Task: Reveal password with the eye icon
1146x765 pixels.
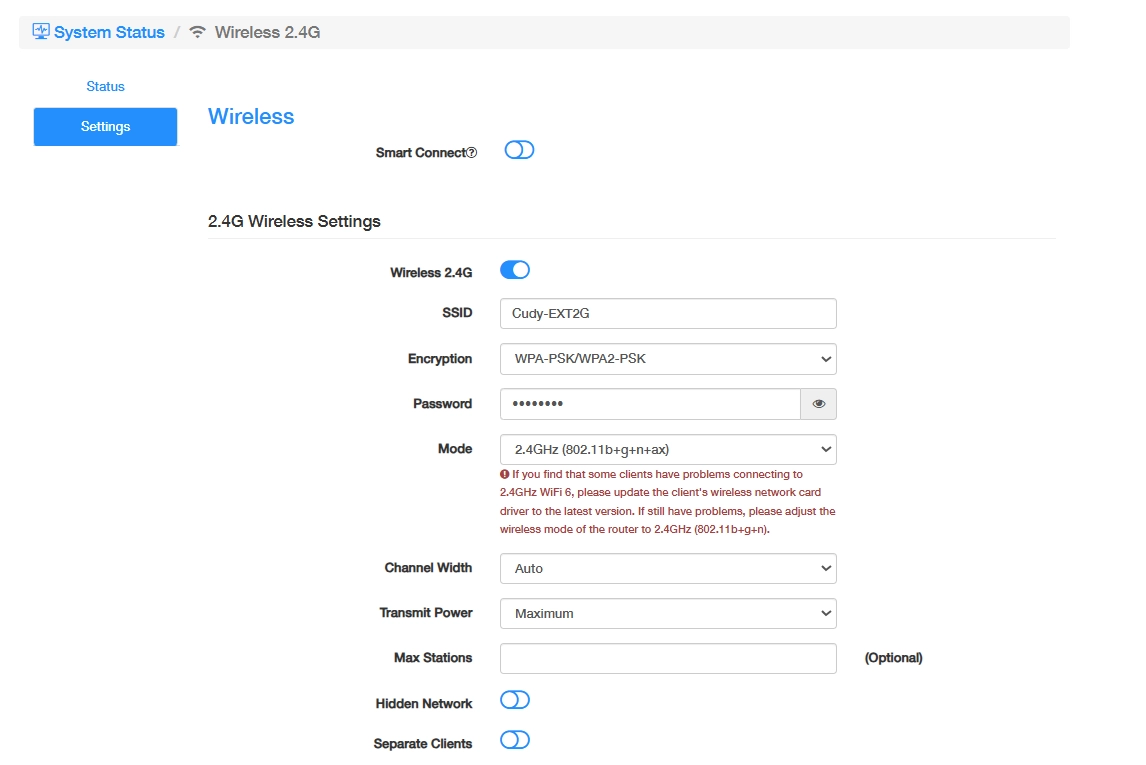Action: [x=819, y=404]
